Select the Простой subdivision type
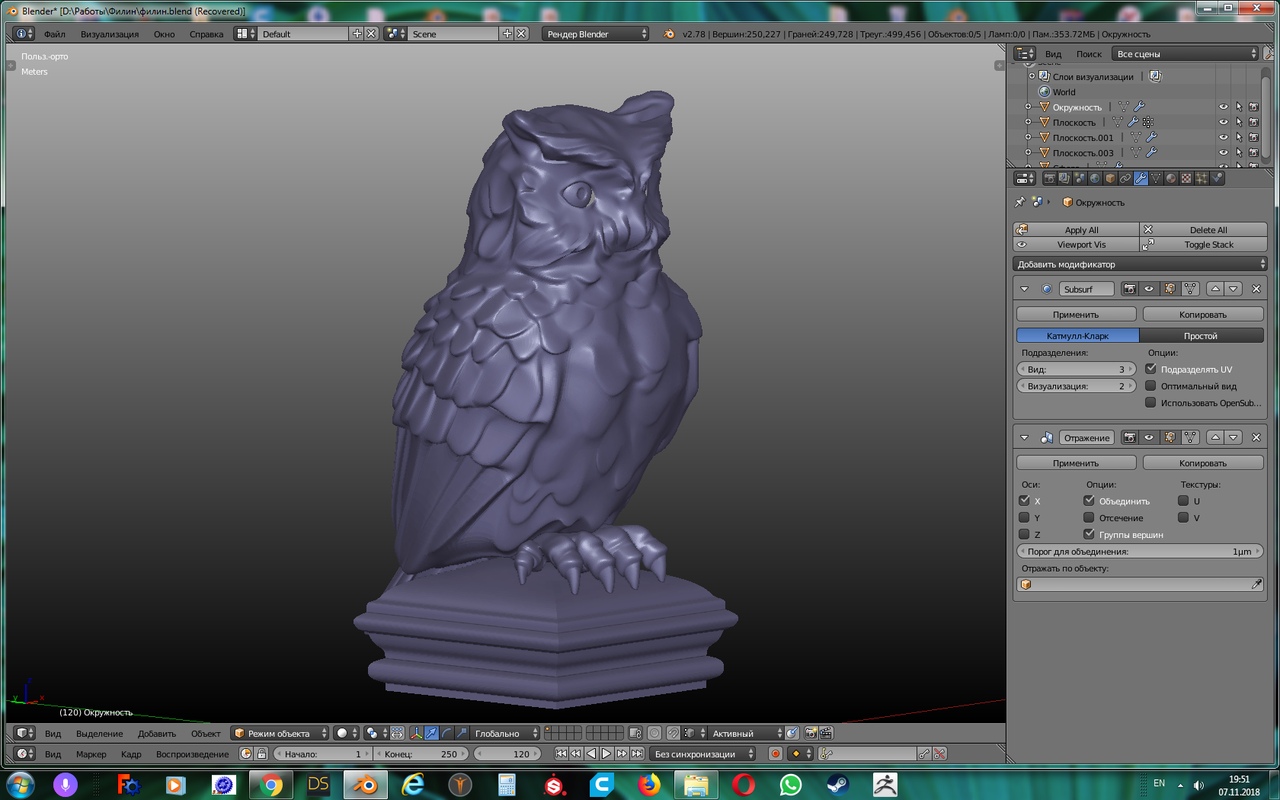The height and width of the screenshot is (800, 1280). (x=1200, y=336)
